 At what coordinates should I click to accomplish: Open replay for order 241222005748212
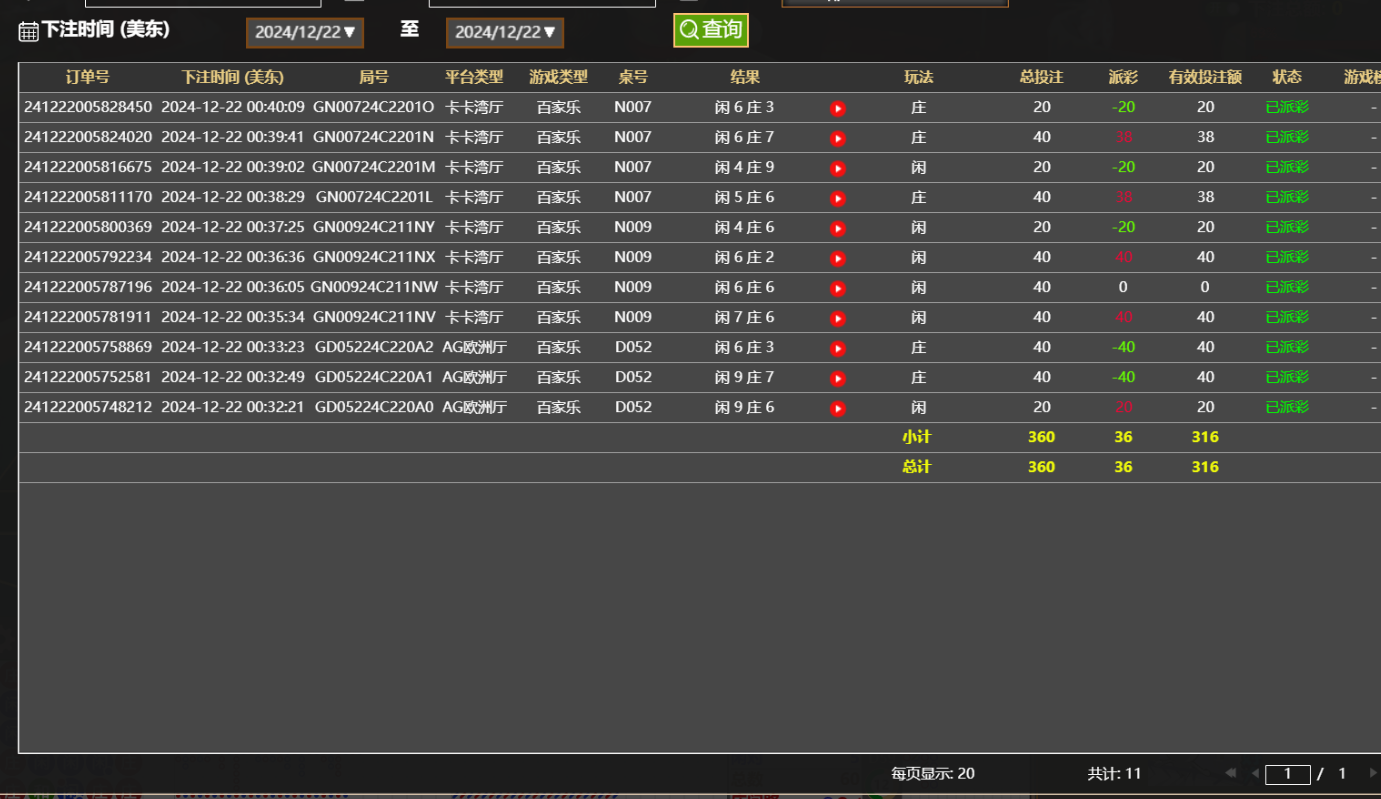(x=838, y=408)
